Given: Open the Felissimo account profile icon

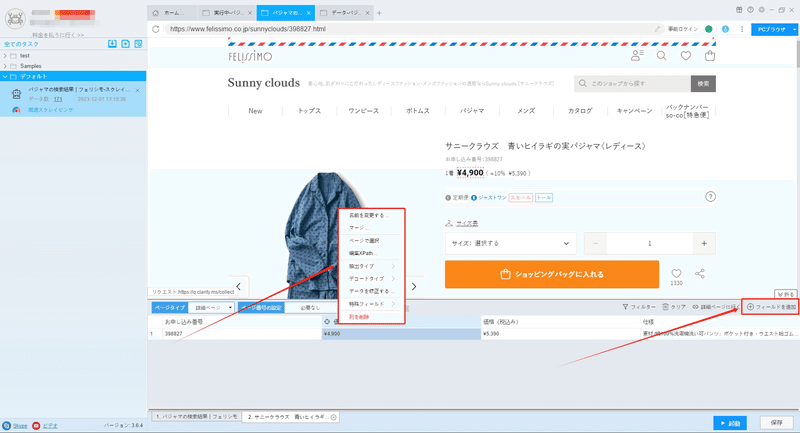Looking at the screenshot, I should (637, 56).
